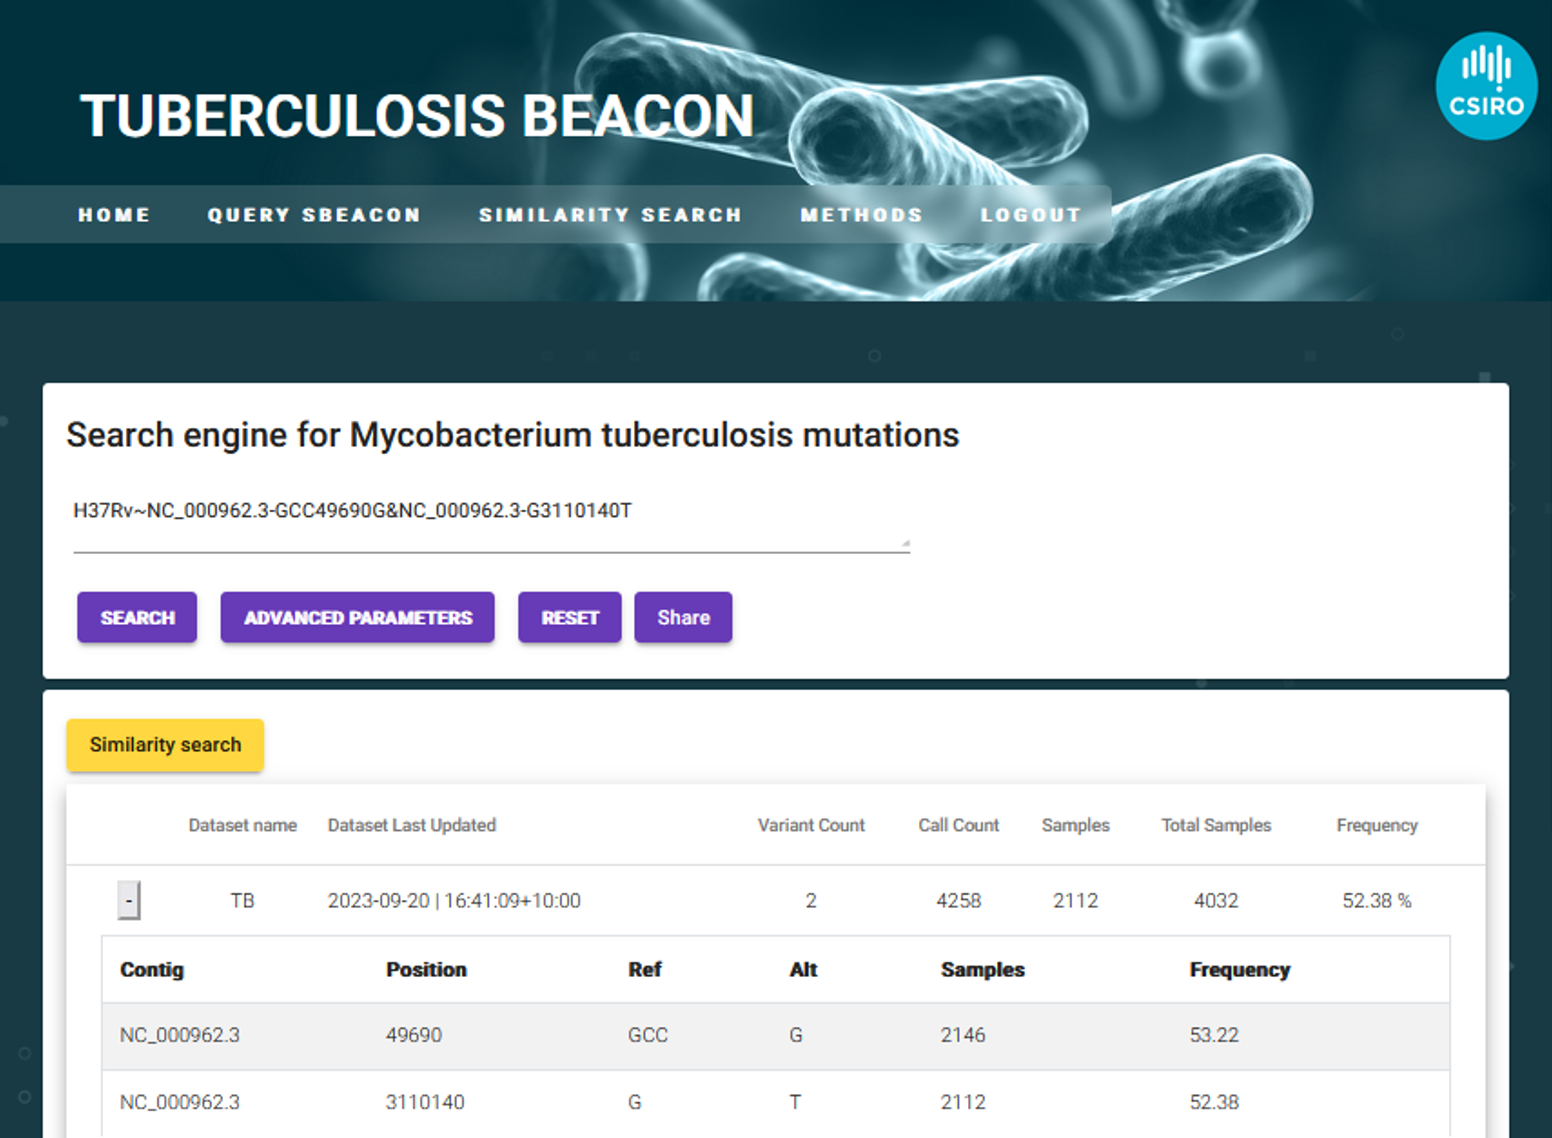The width and height of the screenshot is (1552, 1138).
Task: Open the Methods page
Action: (x=861, y=215)
